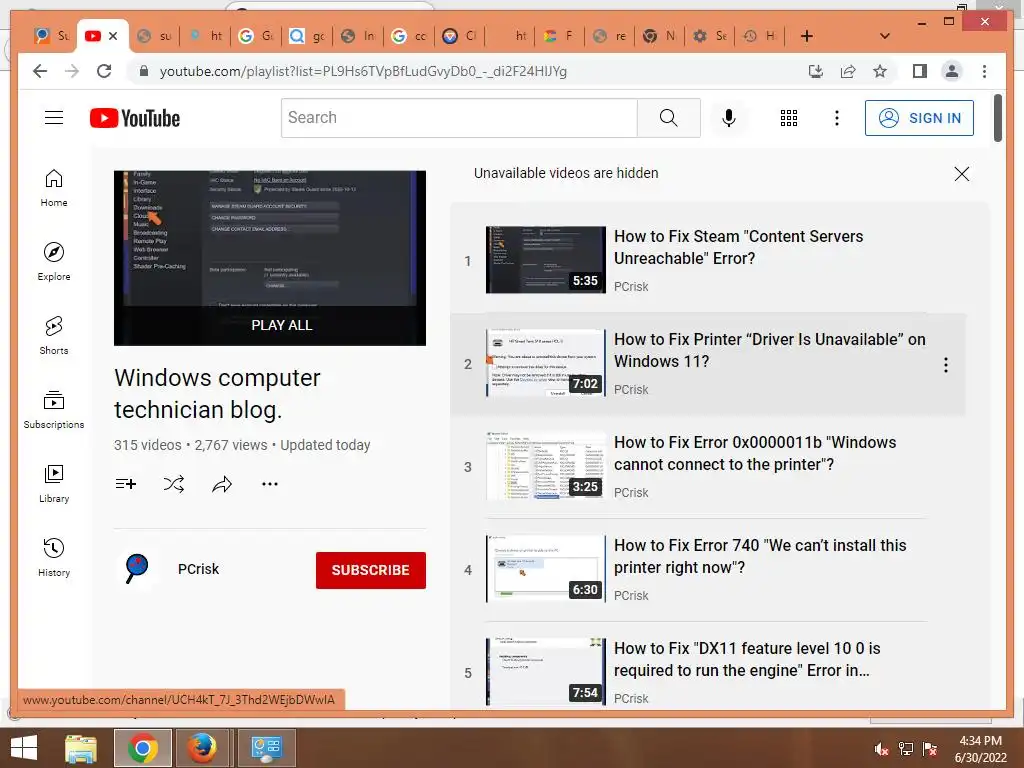Bookmark this page with star icon
This screenshot has height=768, width=1024.
coord(880,71)
